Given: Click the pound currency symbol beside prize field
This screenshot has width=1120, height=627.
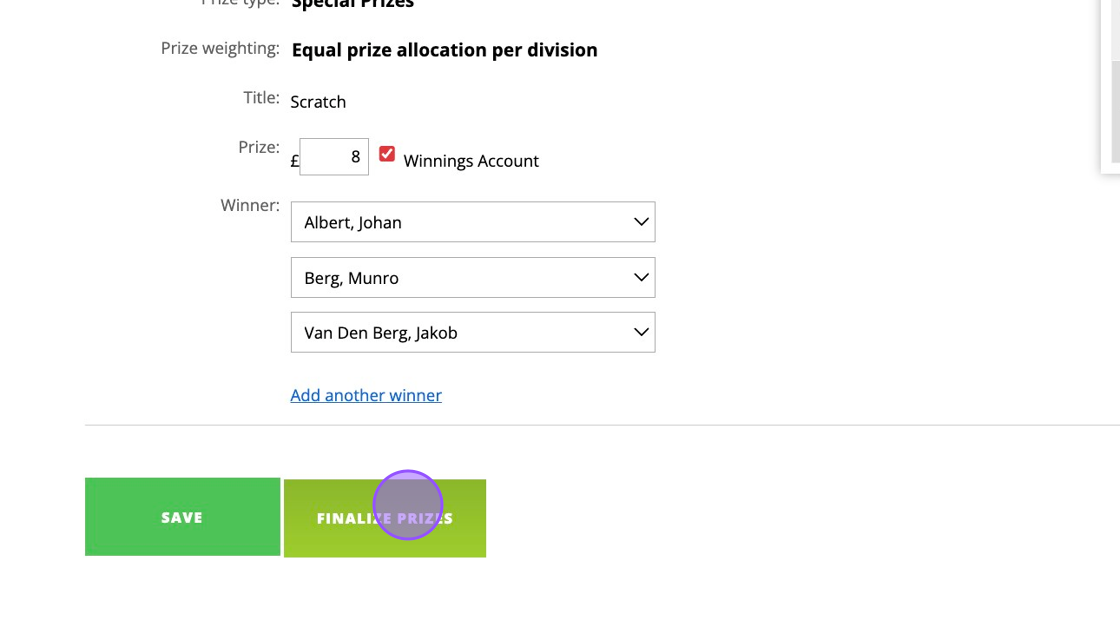Looking at the screenshot, I should [x=294, y=161].
